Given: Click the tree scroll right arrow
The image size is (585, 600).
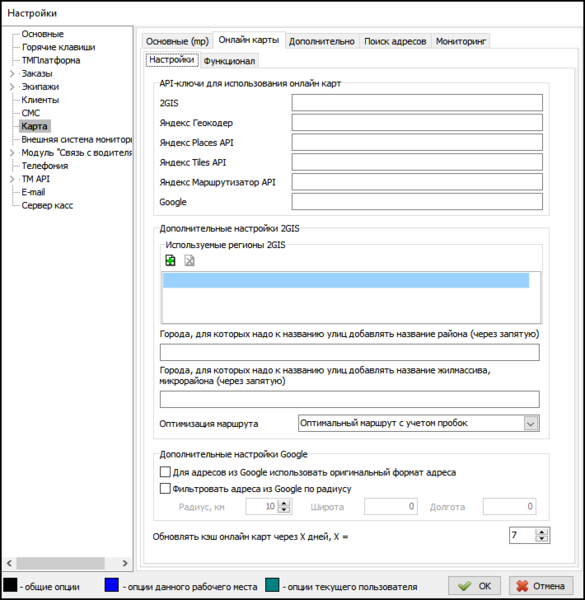Looking at the screenshot, I should [x=125, y=563].
